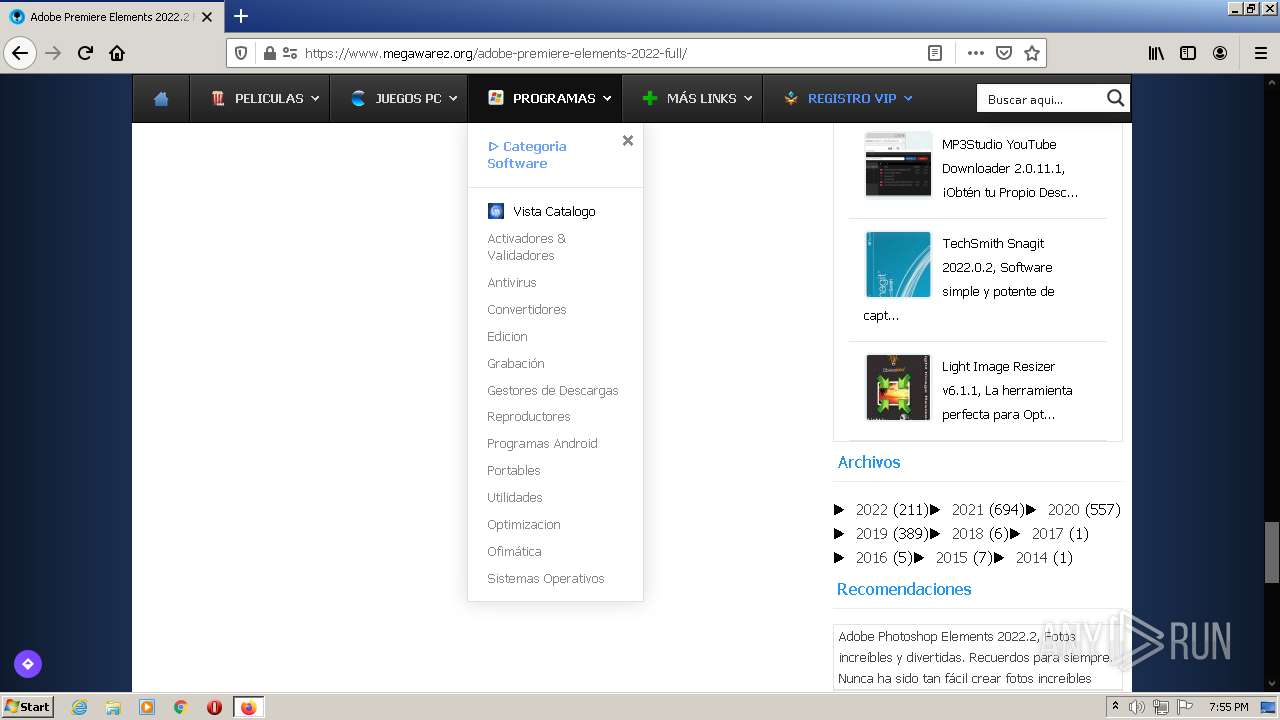This screenshot has height=720, width=1280.
Task: Select Optimizacion category
Action: (x=524, y=524)
